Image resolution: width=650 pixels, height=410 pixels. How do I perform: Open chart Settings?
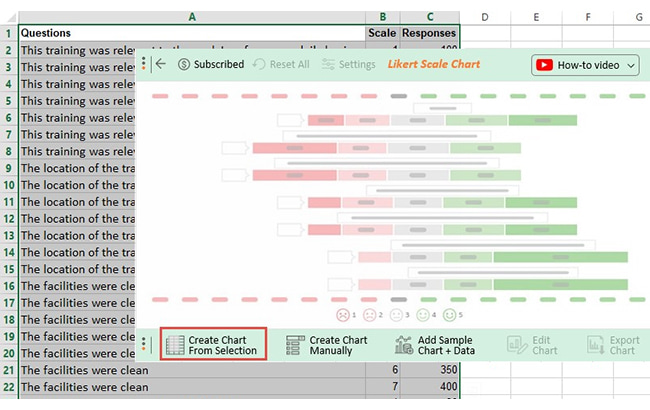tap(349, 64)
